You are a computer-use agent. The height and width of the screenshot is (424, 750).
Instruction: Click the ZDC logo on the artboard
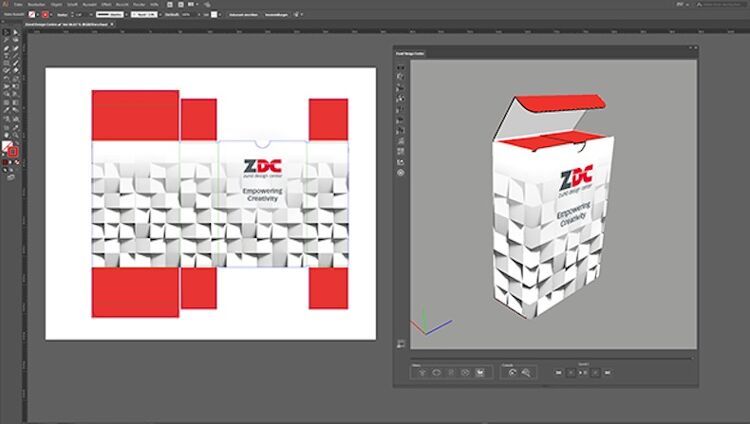point(263,166)
